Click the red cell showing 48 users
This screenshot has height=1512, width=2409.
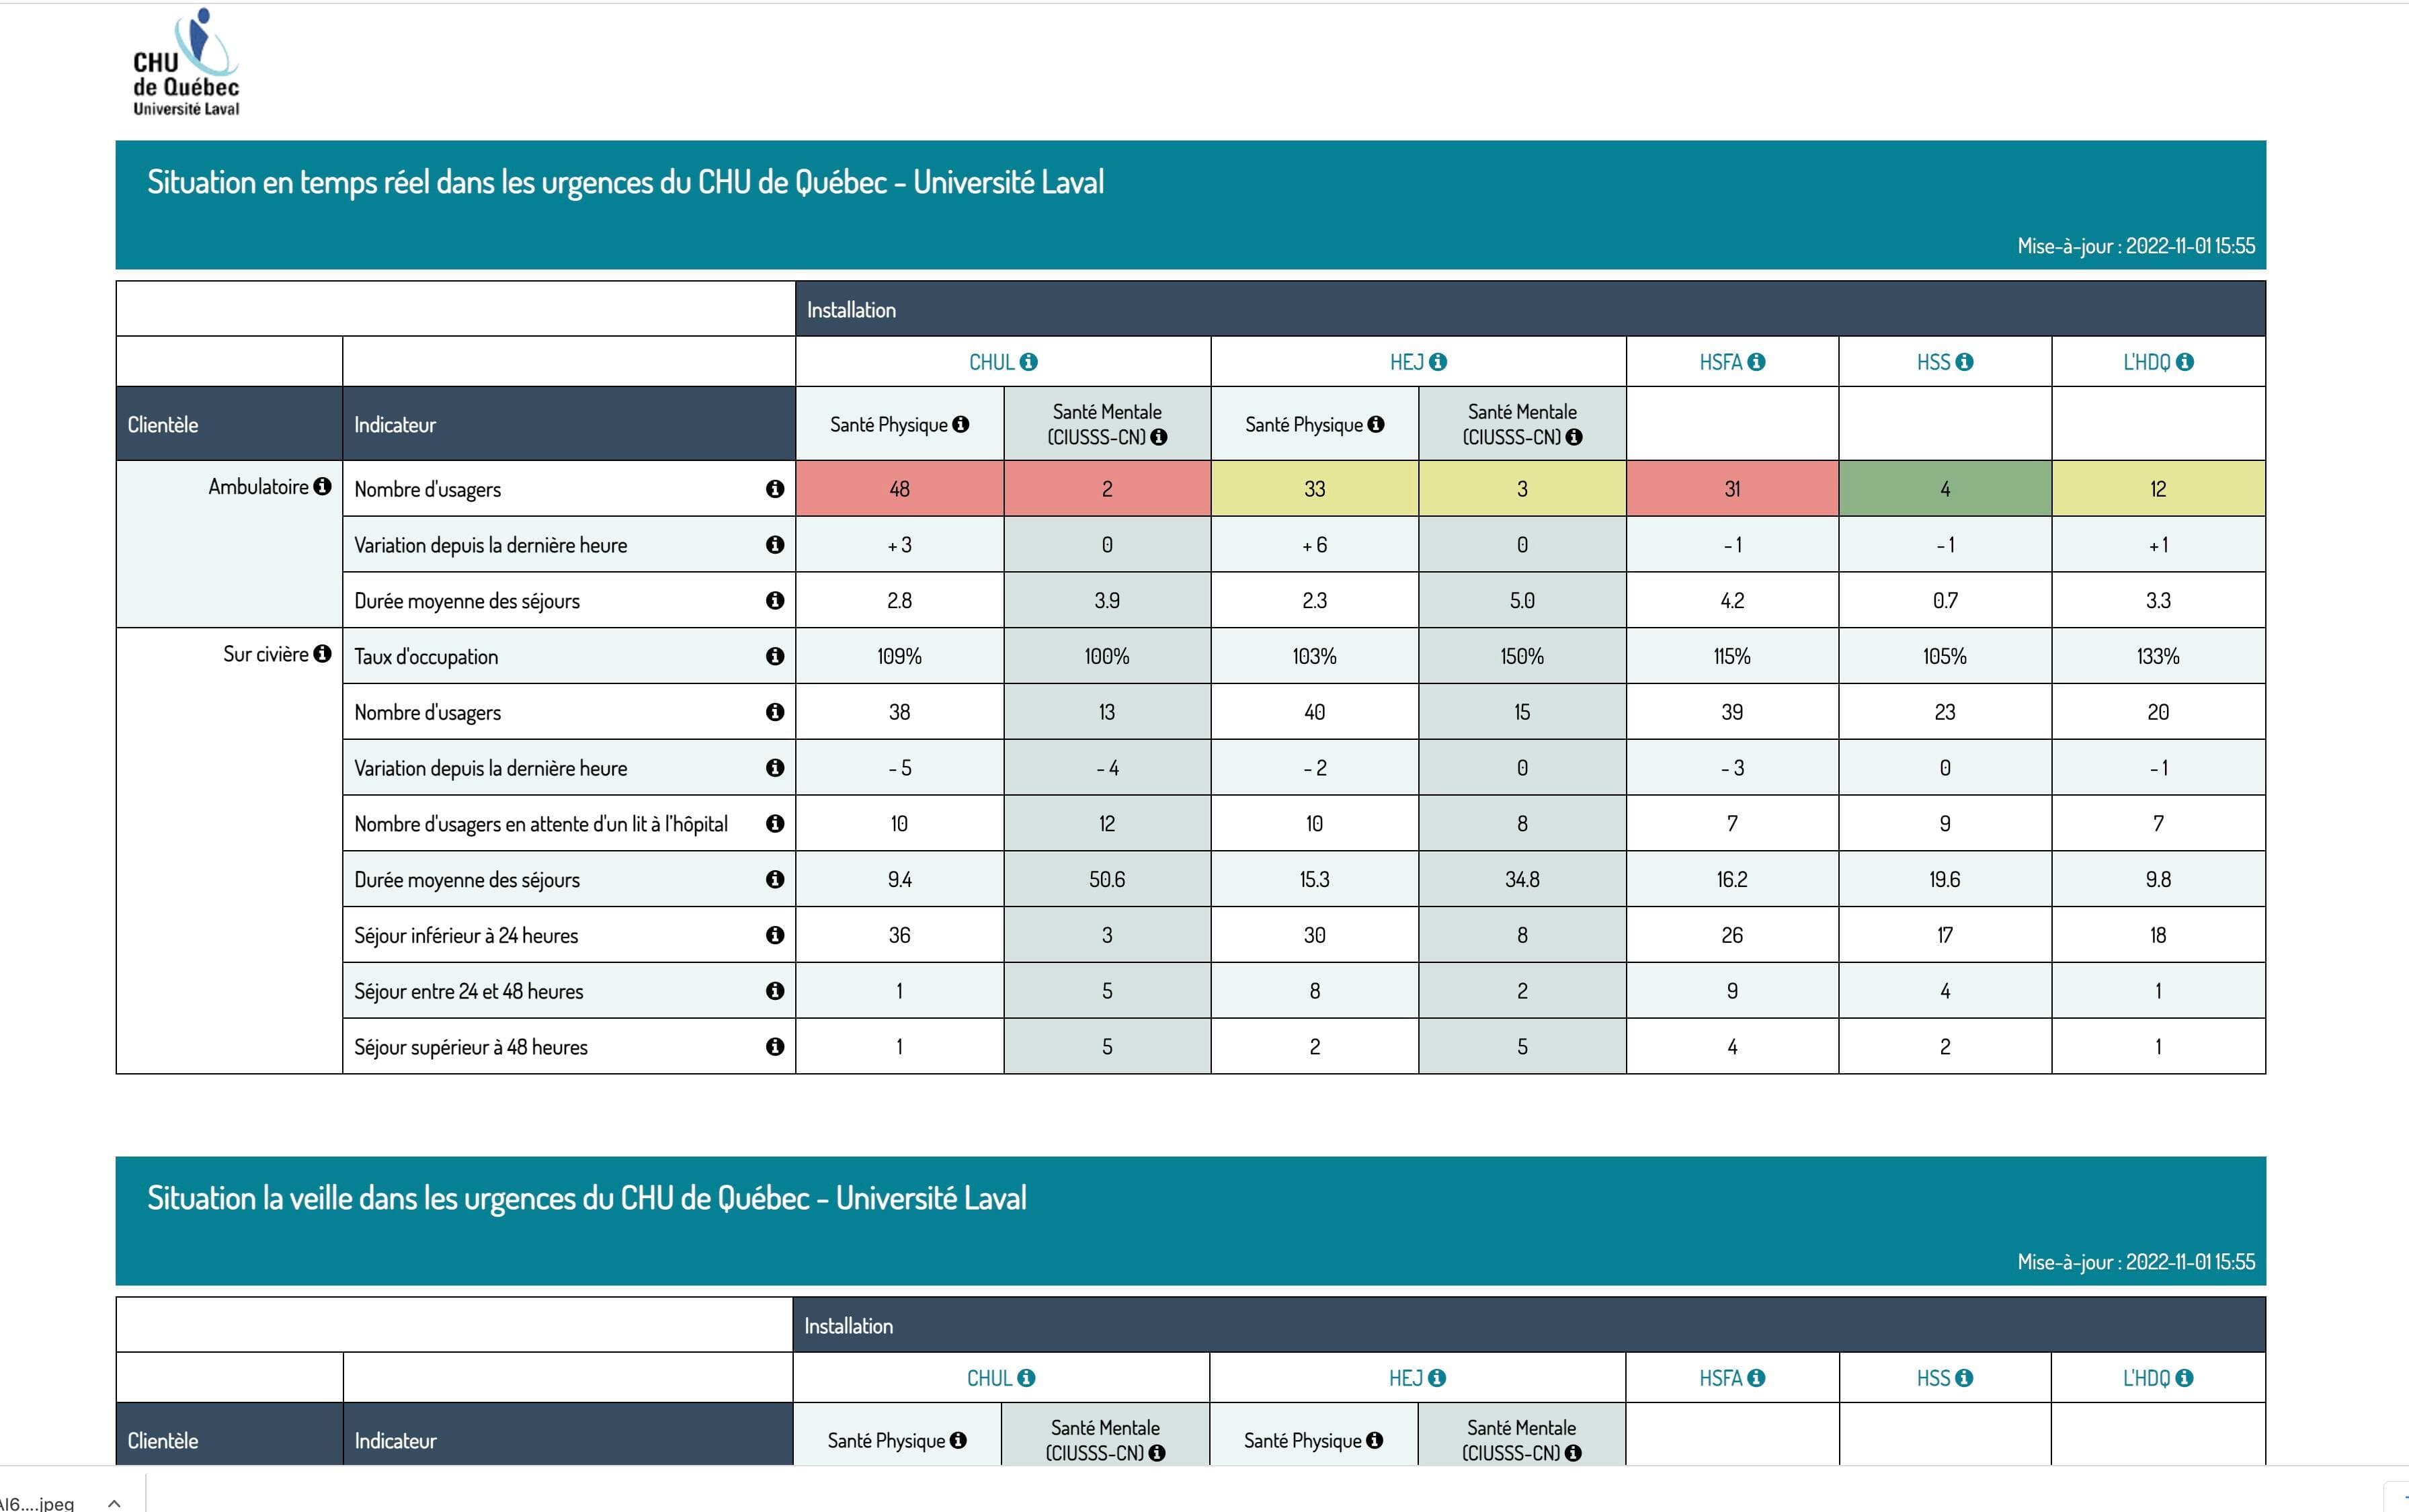(x=899, y=489)
